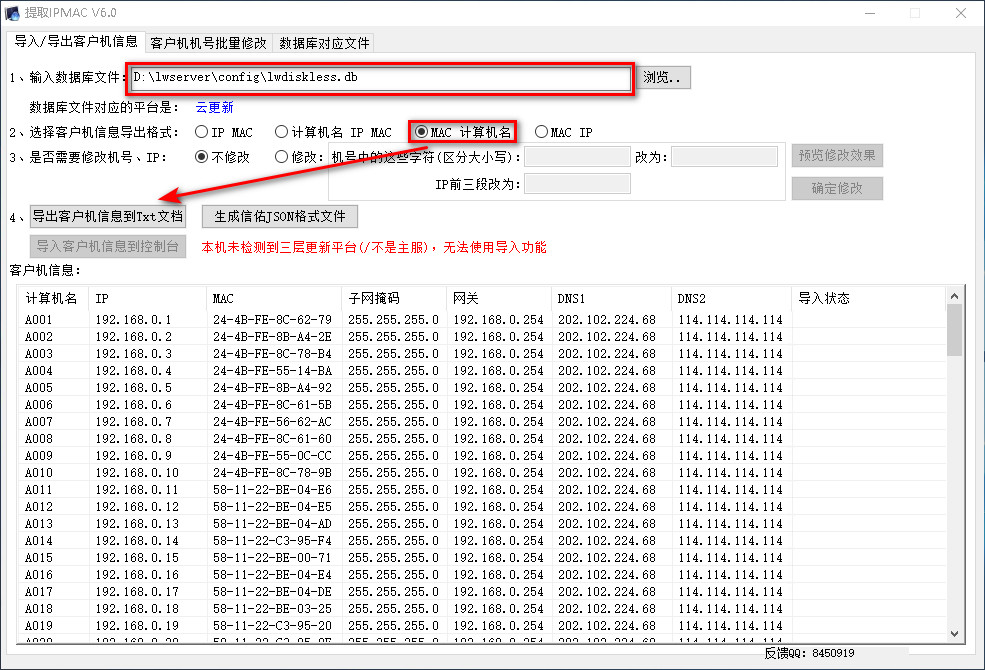Click the 浏览.. button
This screenshot has height=670, width=985.
coord(662,77)
